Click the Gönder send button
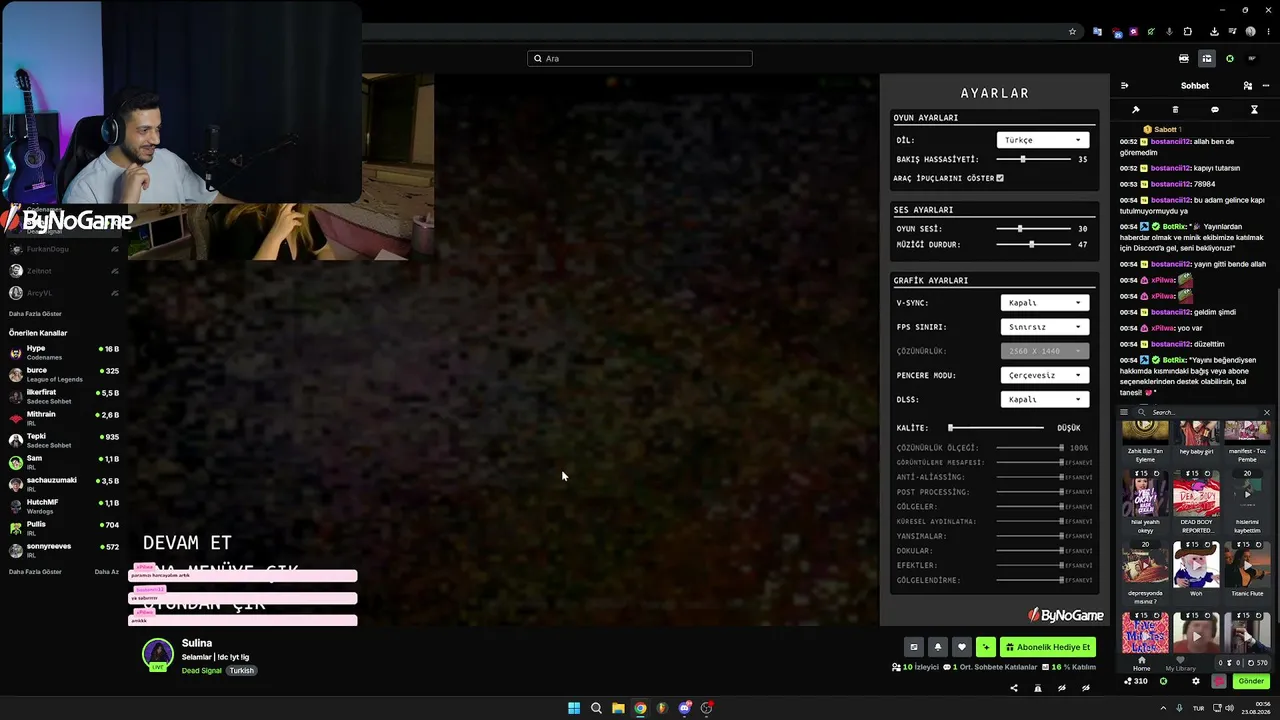This screenshot has width=1280, height=720. pyautogui.click(x=1251, y=681)
